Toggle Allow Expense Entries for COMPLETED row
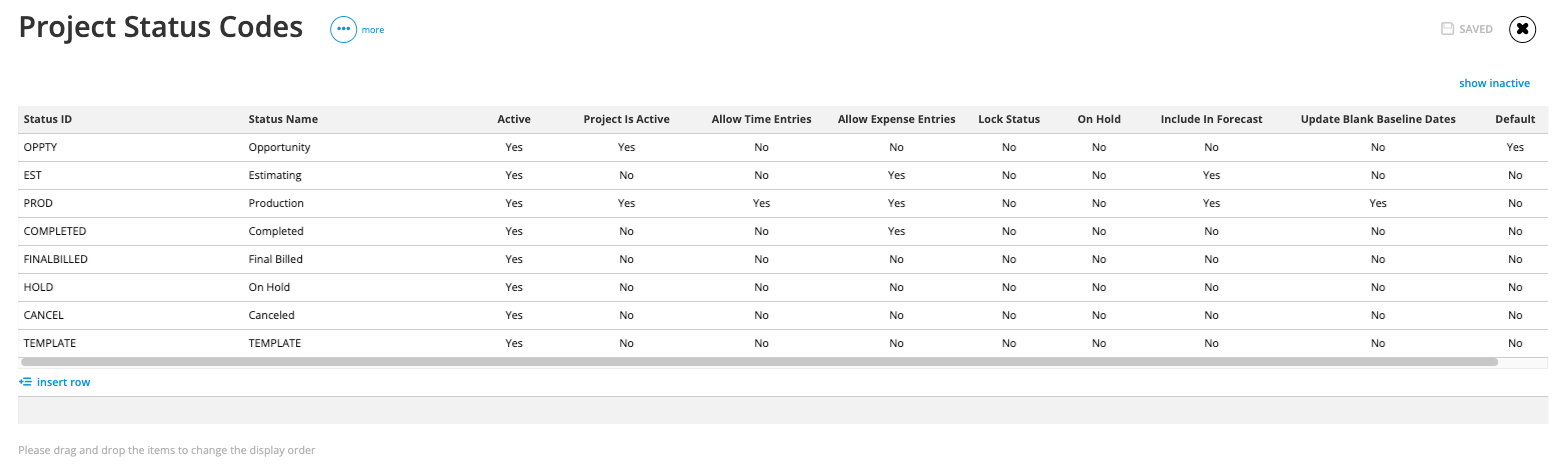Viewport: 1564px width, 469px height. [896, 231]
